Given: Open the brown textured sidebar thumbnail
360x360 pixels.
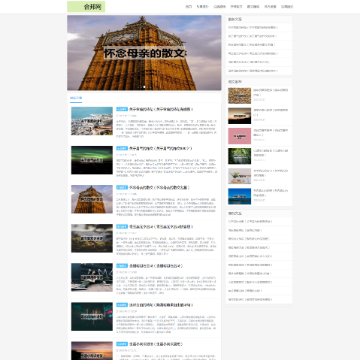Looking at the screenshot, I should point(239,96).
